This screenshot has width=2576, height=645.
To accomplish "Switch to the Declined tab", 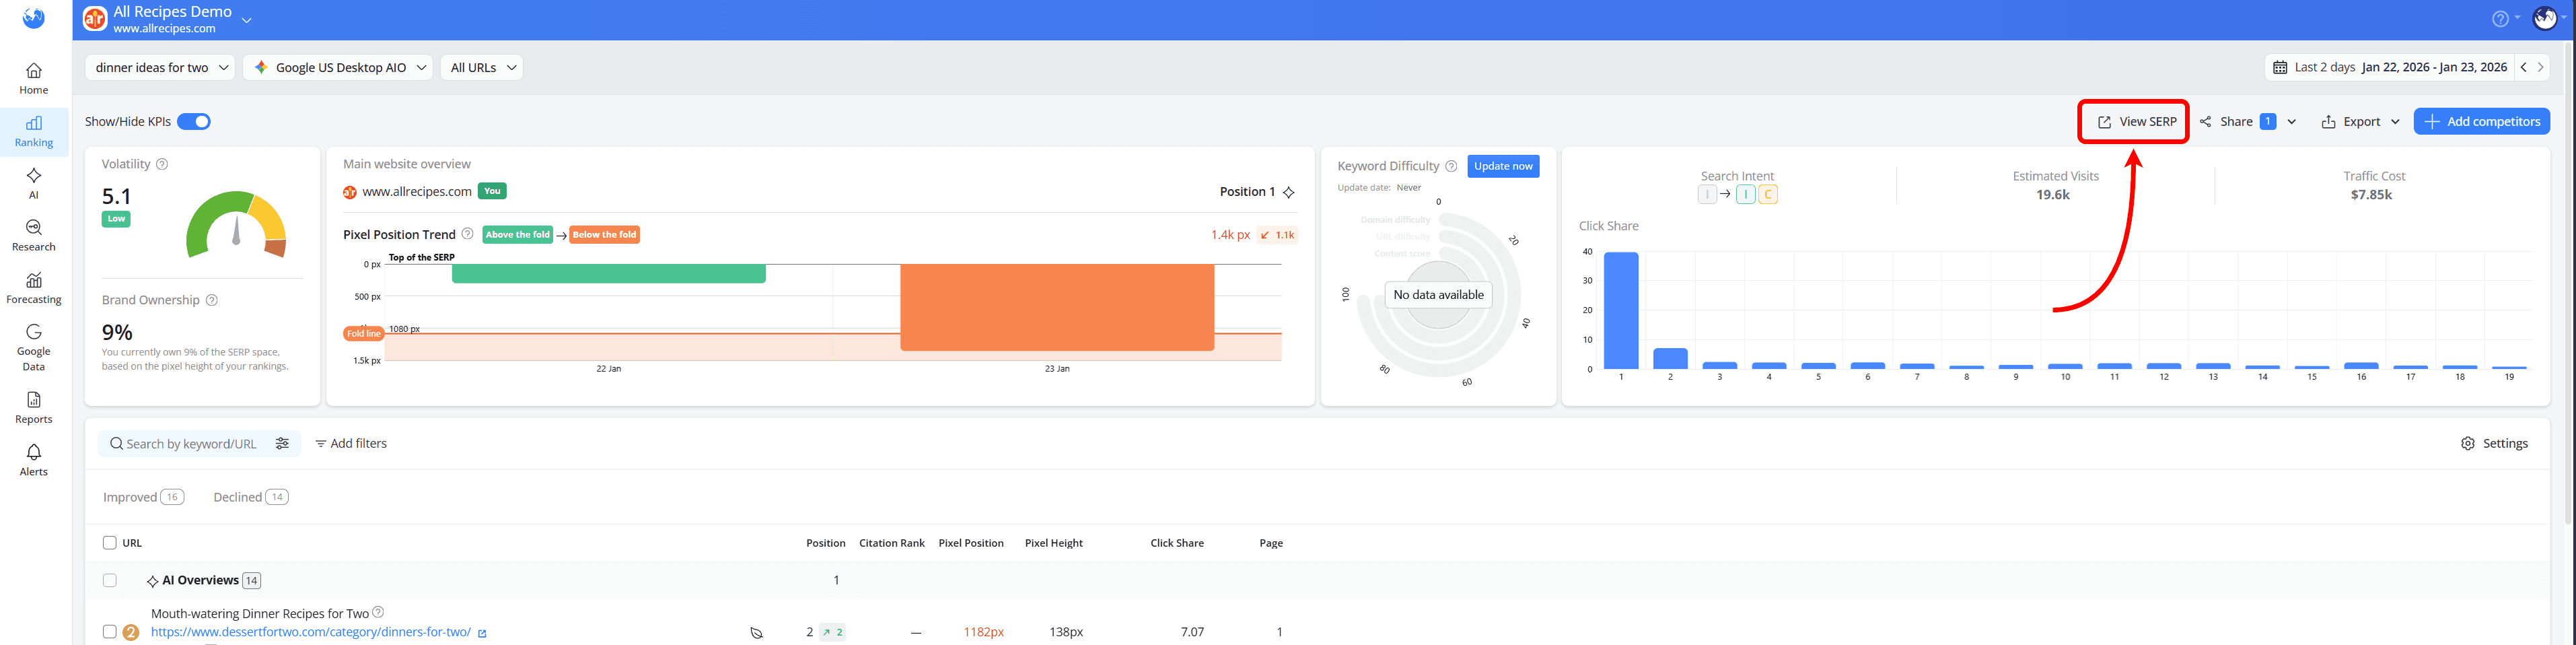I will tap(251, 497).
